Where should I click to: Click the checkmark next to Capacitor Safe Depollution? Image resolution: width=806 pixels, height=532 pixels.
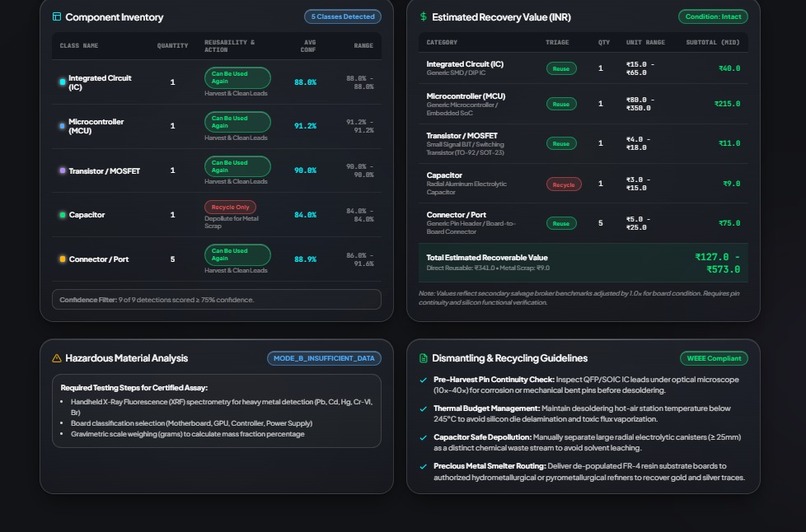tap(423, 438)
